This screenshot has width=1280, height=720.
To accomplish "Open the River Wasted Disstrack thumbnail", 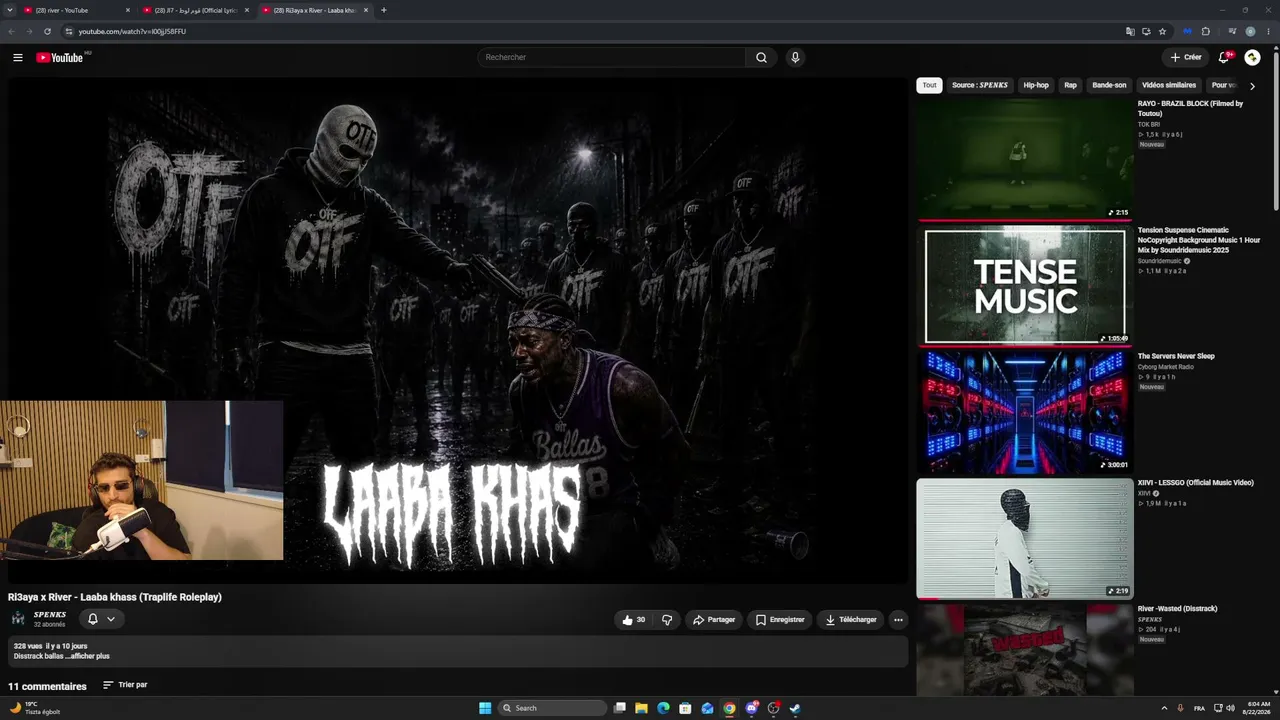I will [1025, 650].
